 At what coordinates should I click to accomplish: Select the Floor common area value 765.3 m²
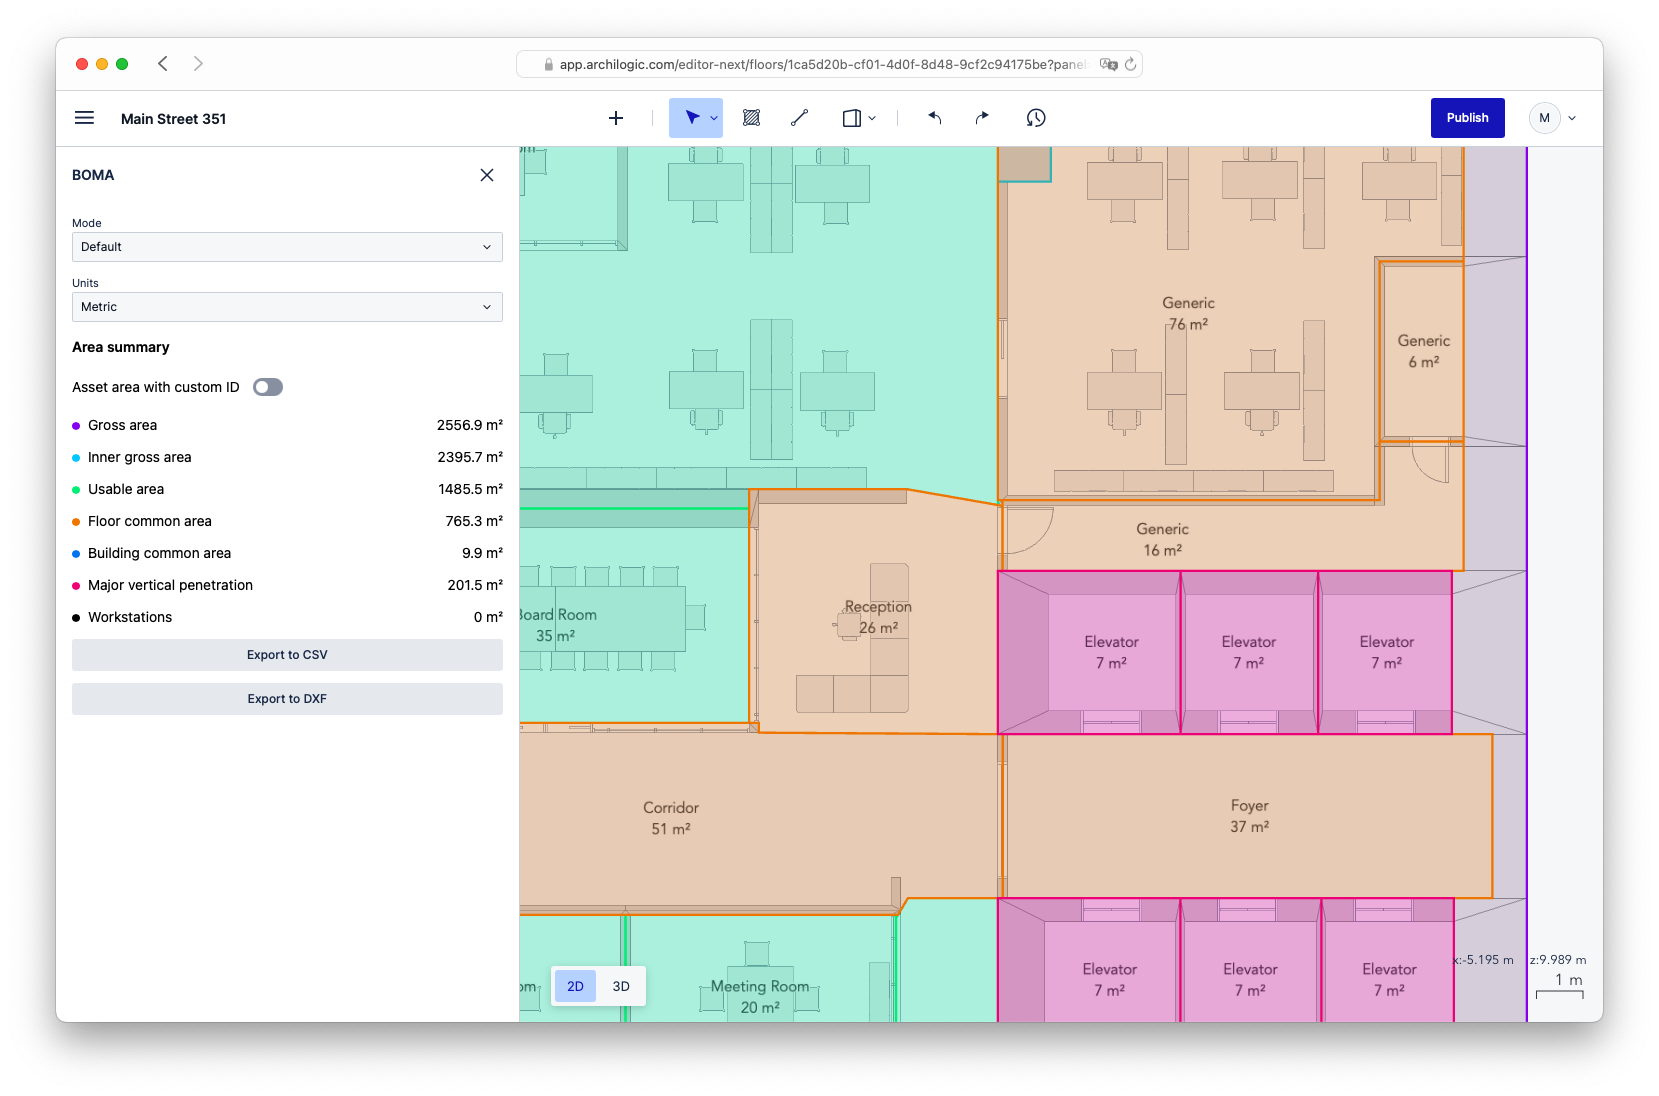click(474, 521)
